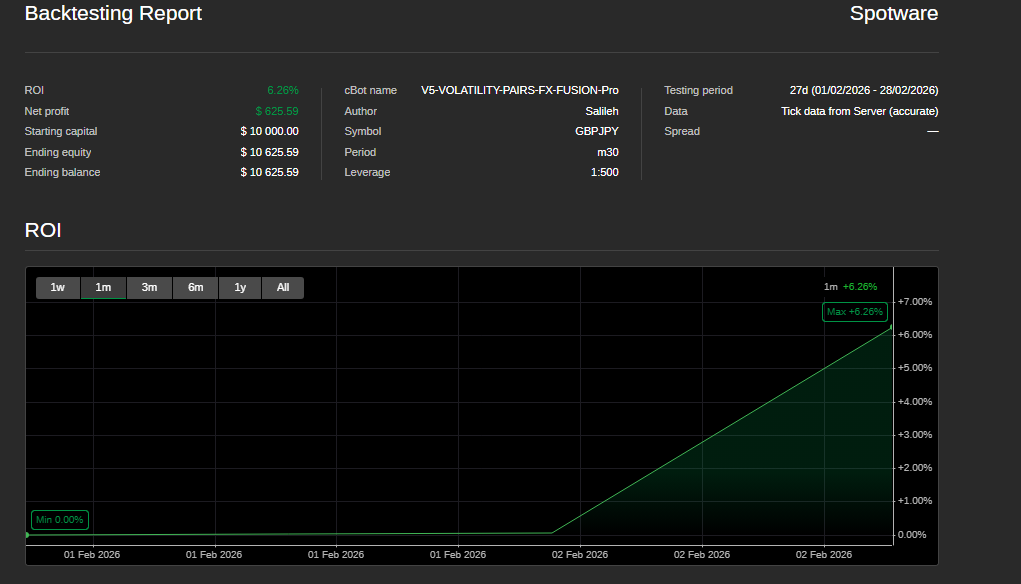Select the cBot name V5-VOLATILITY-PAIRS-FX-FUSION-Pro

(x=518, y=90)
